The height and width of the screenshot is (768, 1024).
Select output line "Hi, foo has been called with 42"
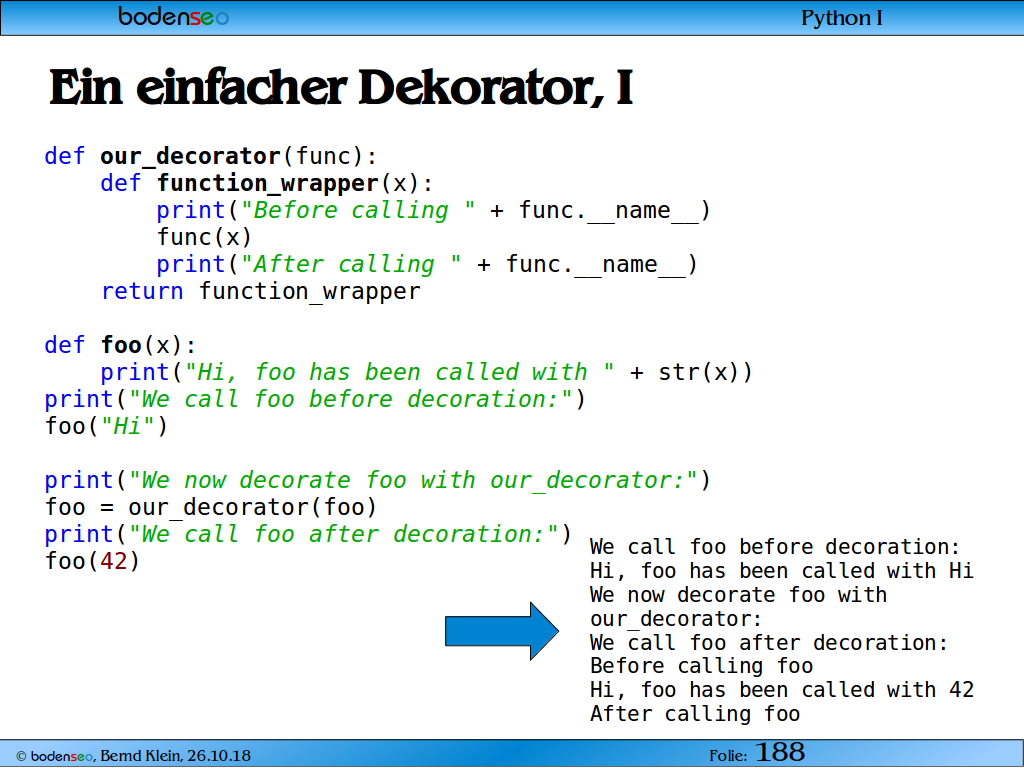pyautogui.click(x=782, y=690)
